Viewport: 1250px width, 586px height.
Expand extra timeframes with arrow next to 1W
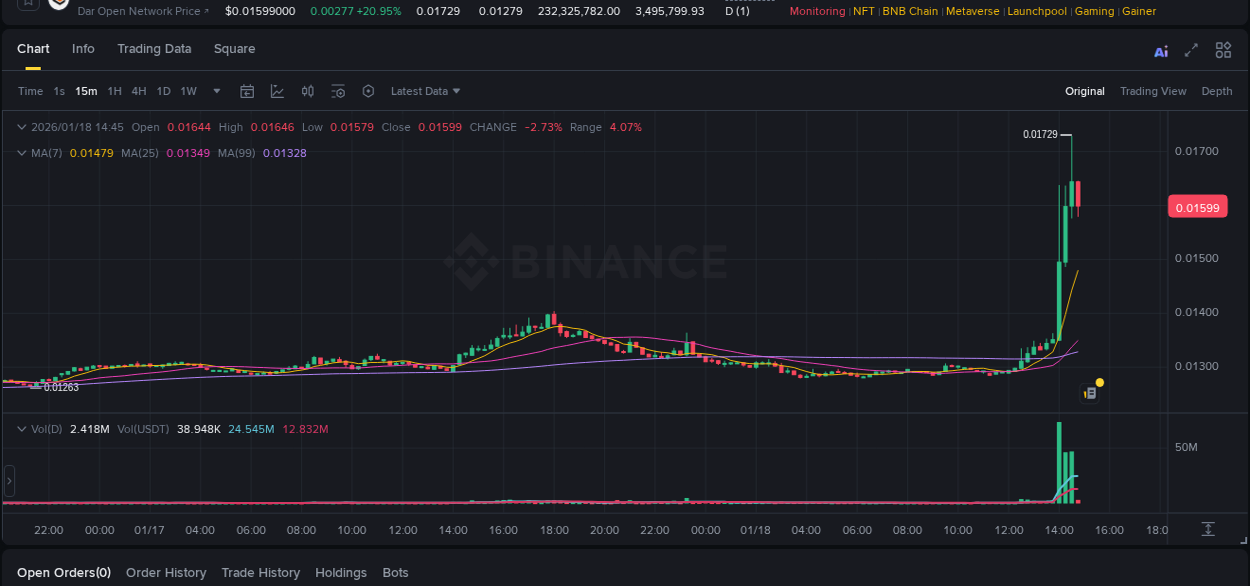pyautogui.click(x=214, y=90)
